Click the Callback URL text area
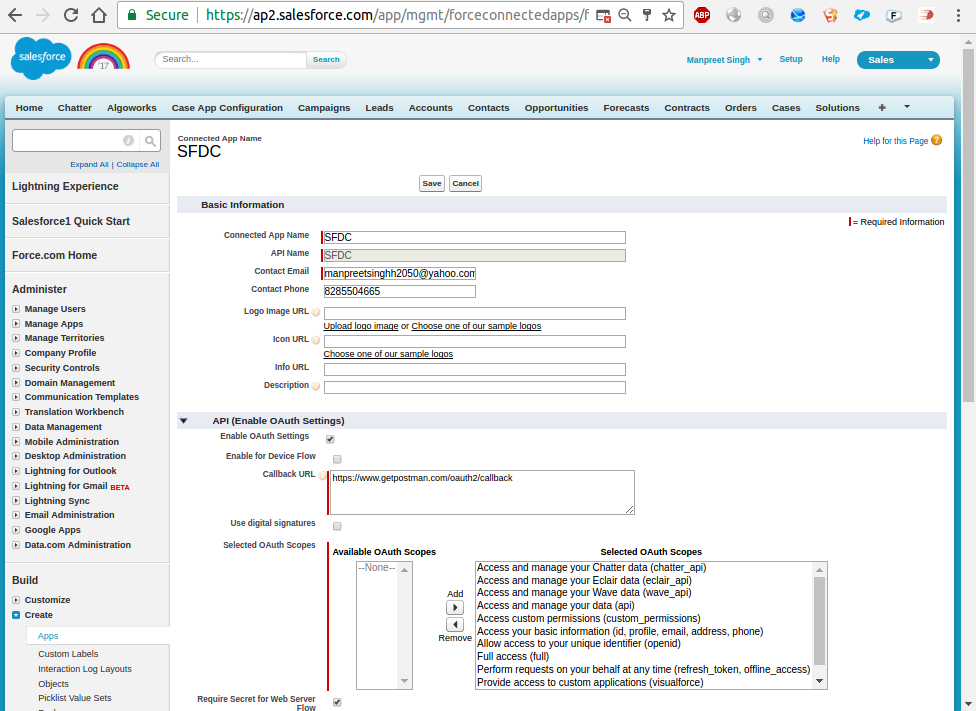 click(x=482, y=492)
